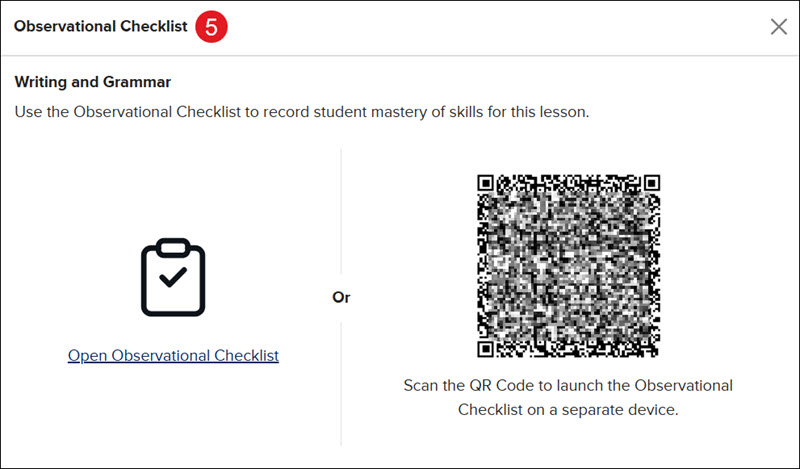Click the QR code image

(x=568, y=265)
